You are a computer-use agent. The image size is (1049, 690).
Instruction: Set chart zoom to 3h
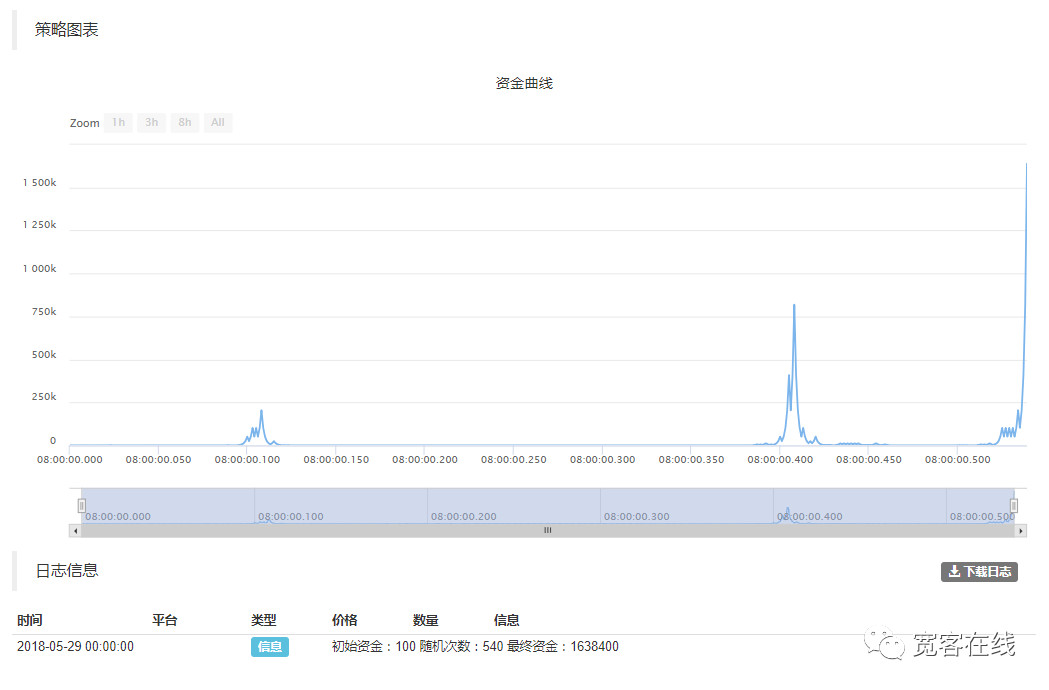tap(151, 123)
